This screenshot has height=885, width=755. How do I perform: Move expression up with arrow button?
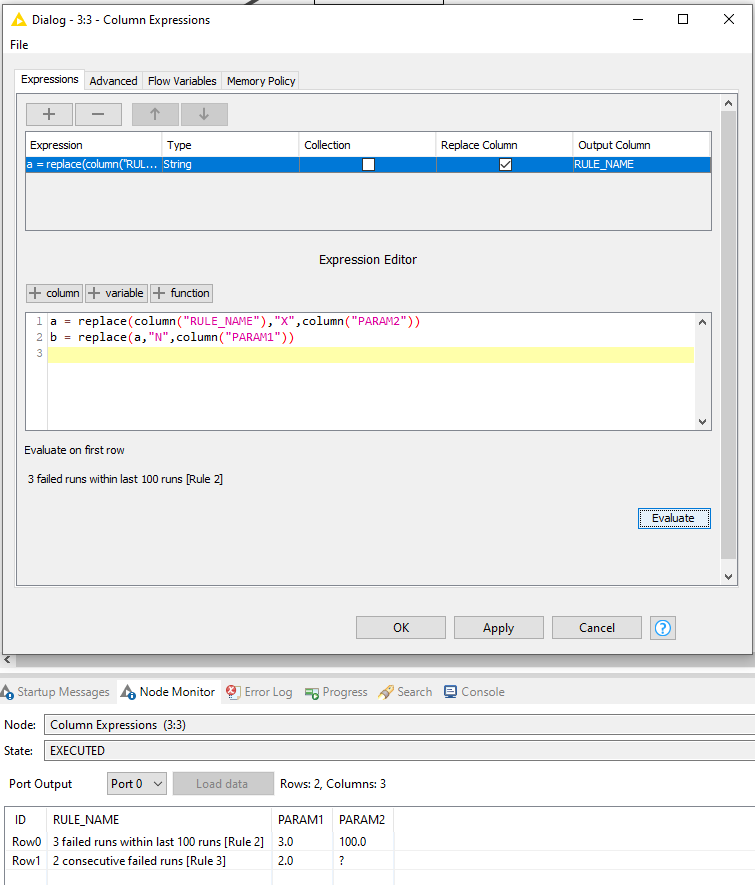pyautogui.click(x=155, y=114)
